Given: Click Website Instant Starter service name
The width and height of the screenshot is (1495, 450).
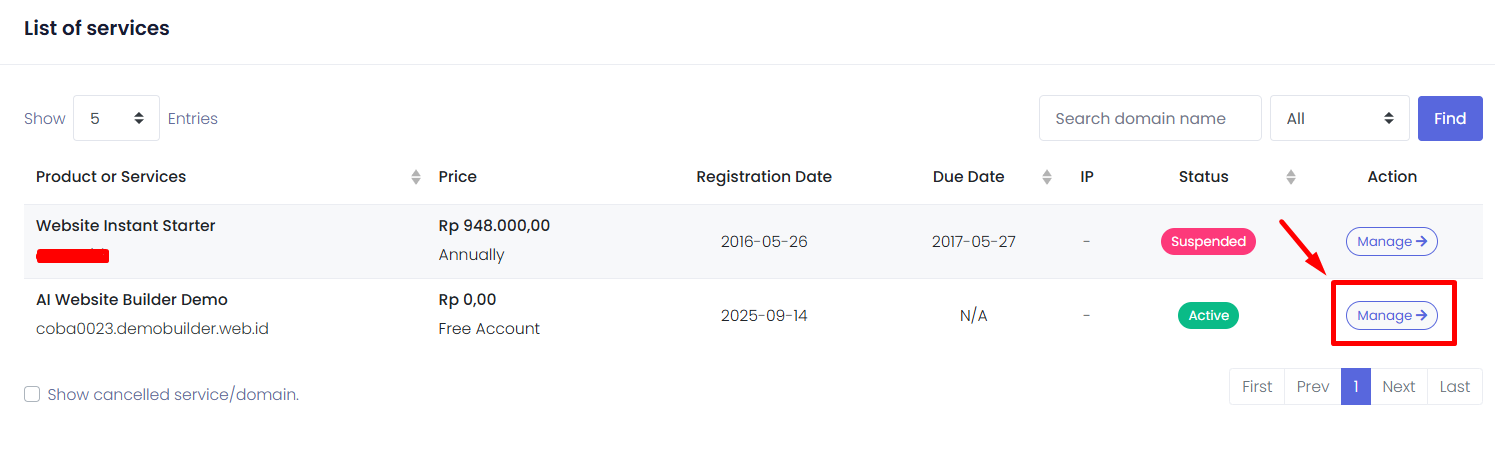Looking at the screenshot, I should point(126,226).
